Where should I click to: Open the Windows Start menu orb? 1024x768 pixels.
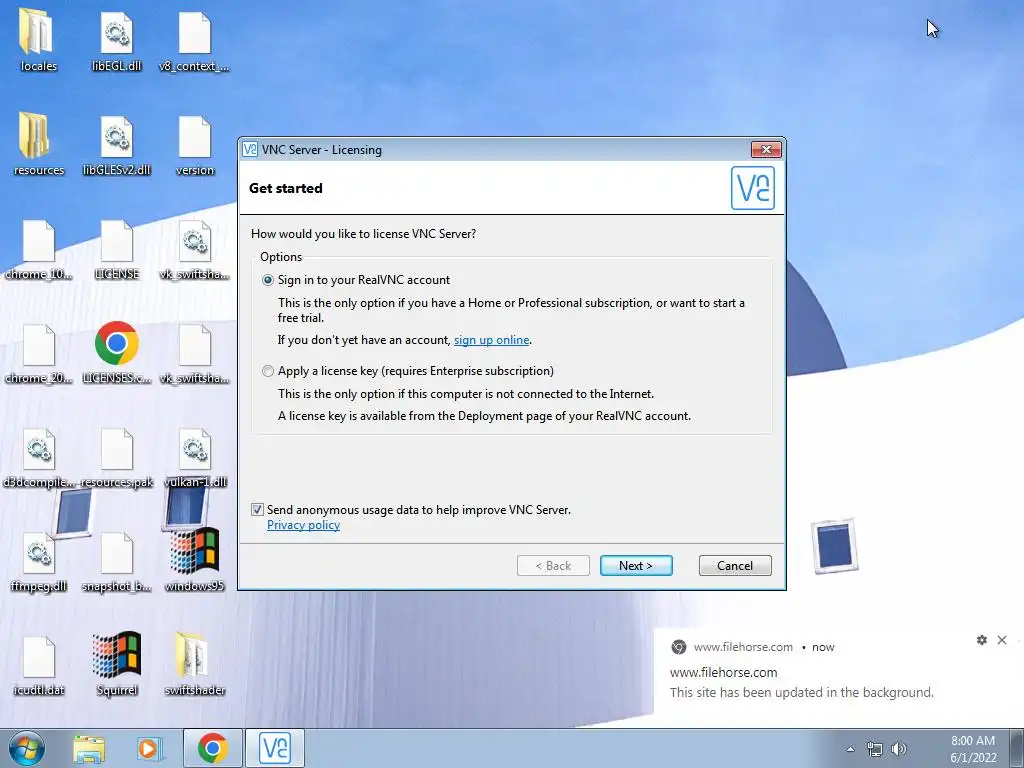pos(27,748)
